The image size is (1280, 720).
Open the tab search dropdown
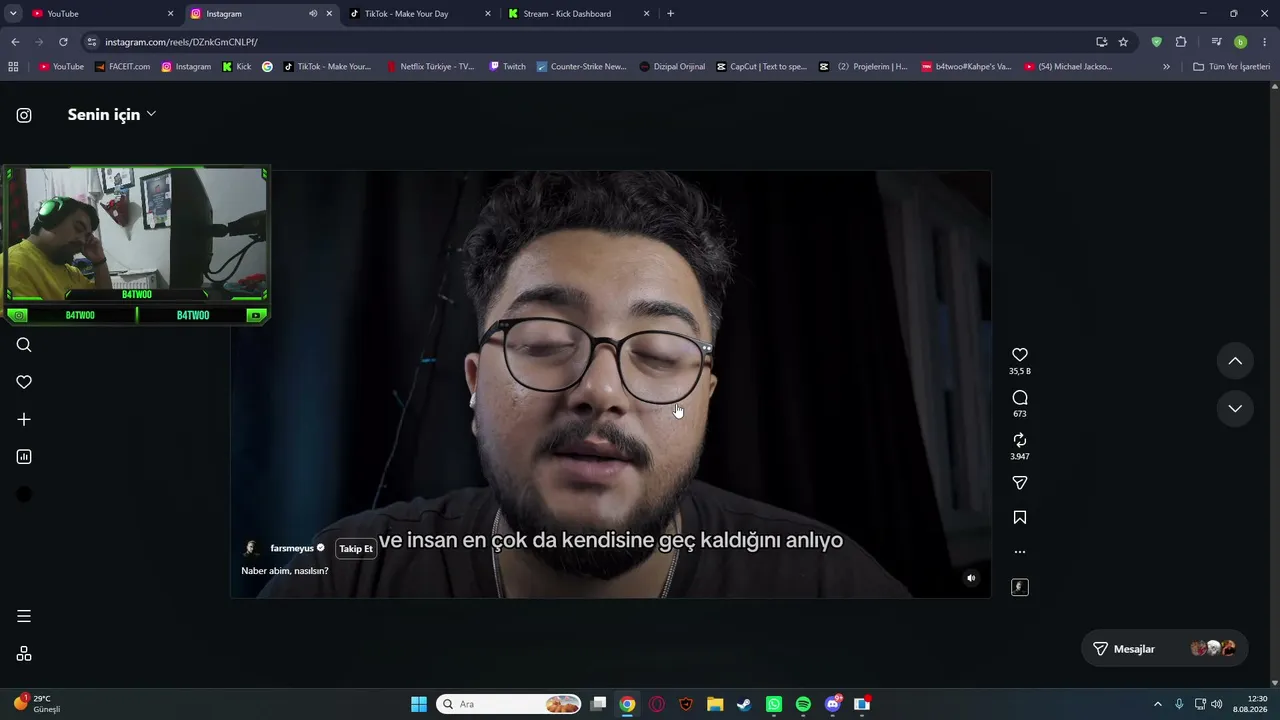13,14
